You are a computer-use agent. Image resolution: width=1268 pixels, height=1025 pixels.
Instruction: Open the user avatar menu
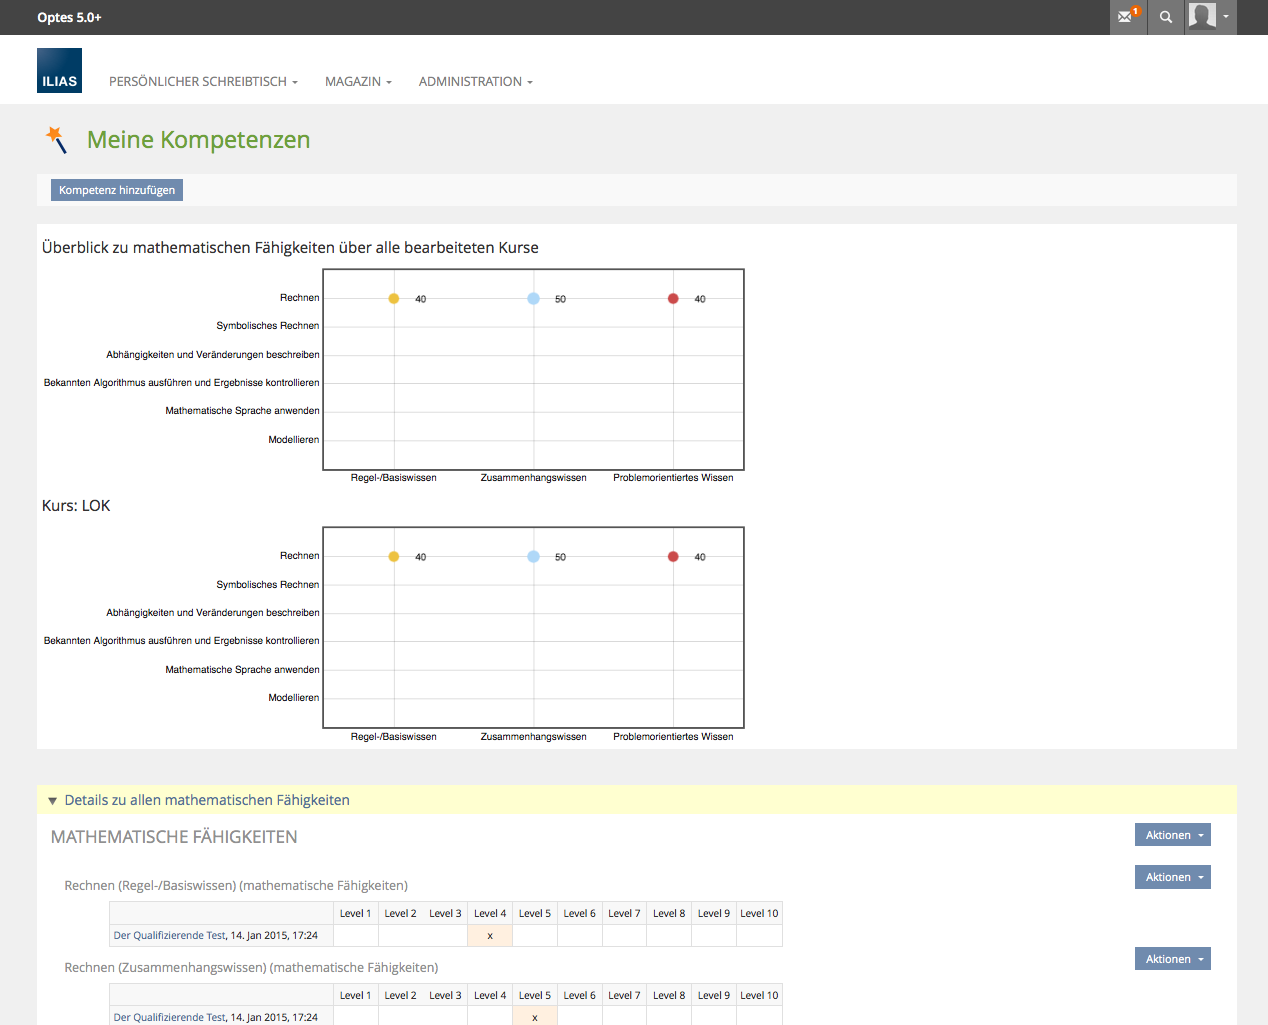point(1210,17)
